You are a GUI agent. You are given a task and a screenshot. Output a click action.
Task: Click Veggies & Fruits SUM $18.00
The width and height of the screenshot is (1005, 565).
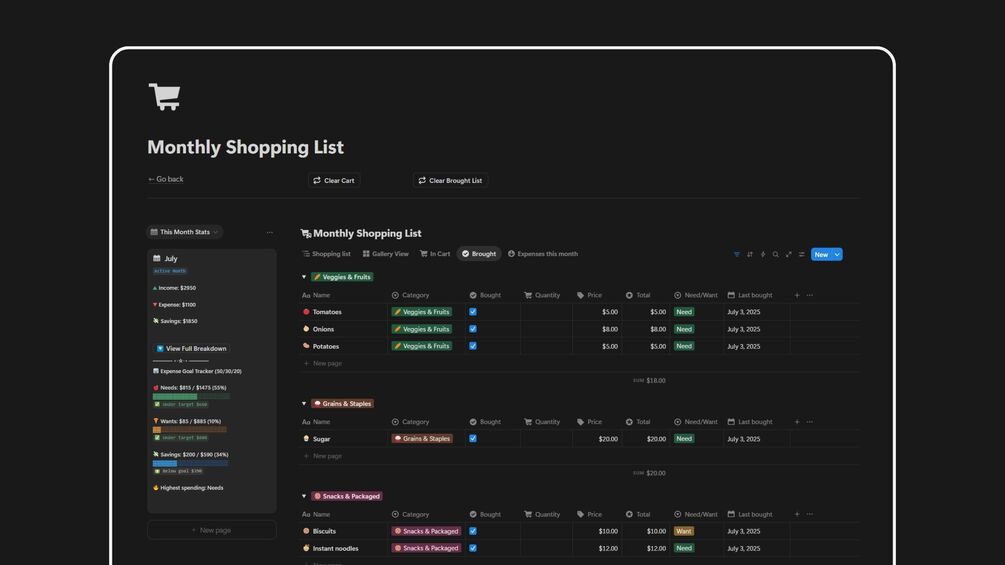[649, 381]
